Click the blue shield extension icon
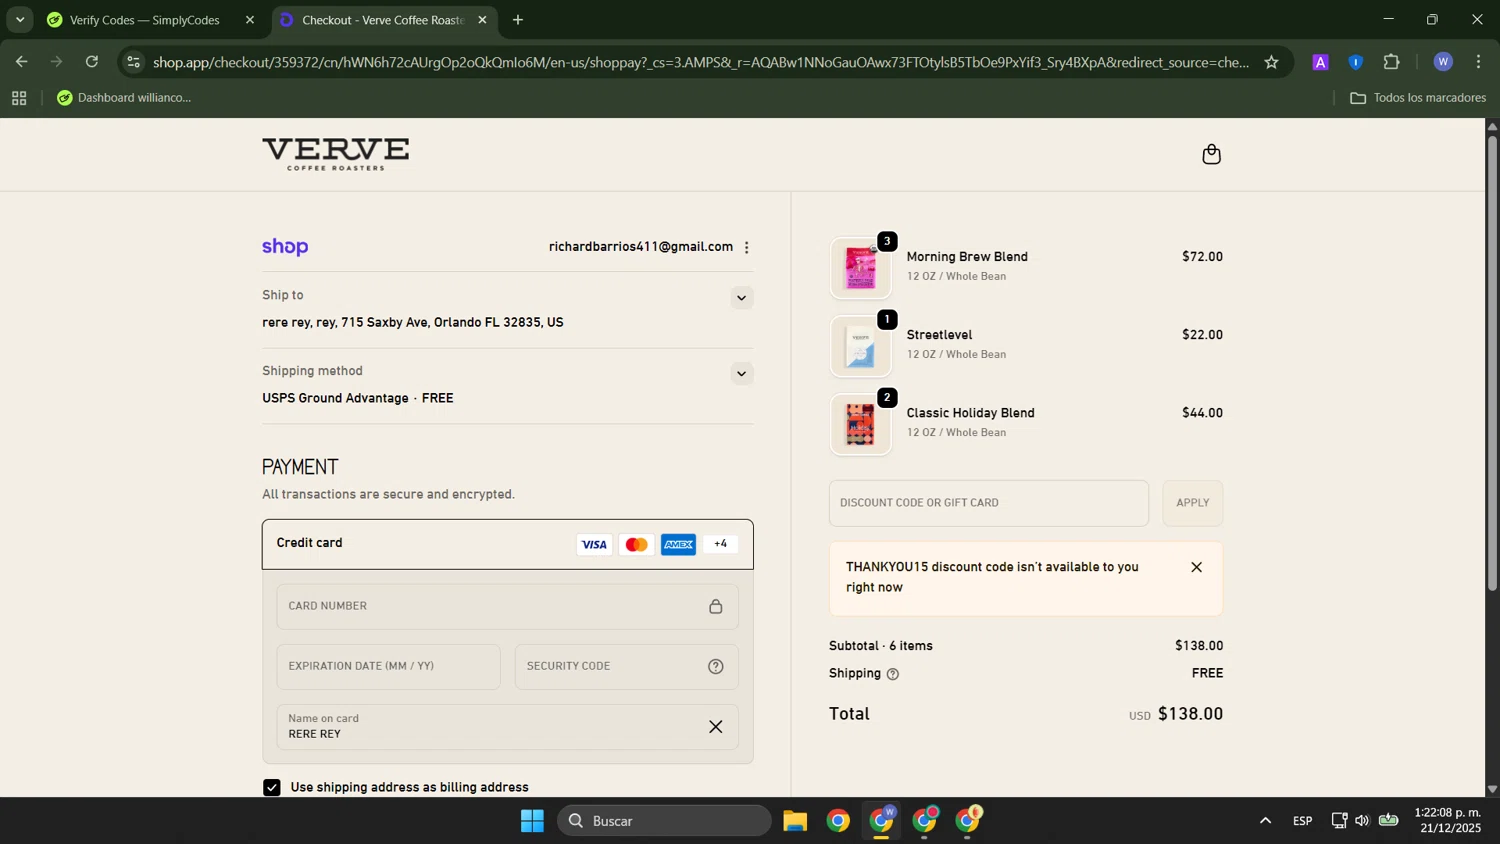Image resolution: width=1500 pixels, height=844 pixels. coord(1355,62)
